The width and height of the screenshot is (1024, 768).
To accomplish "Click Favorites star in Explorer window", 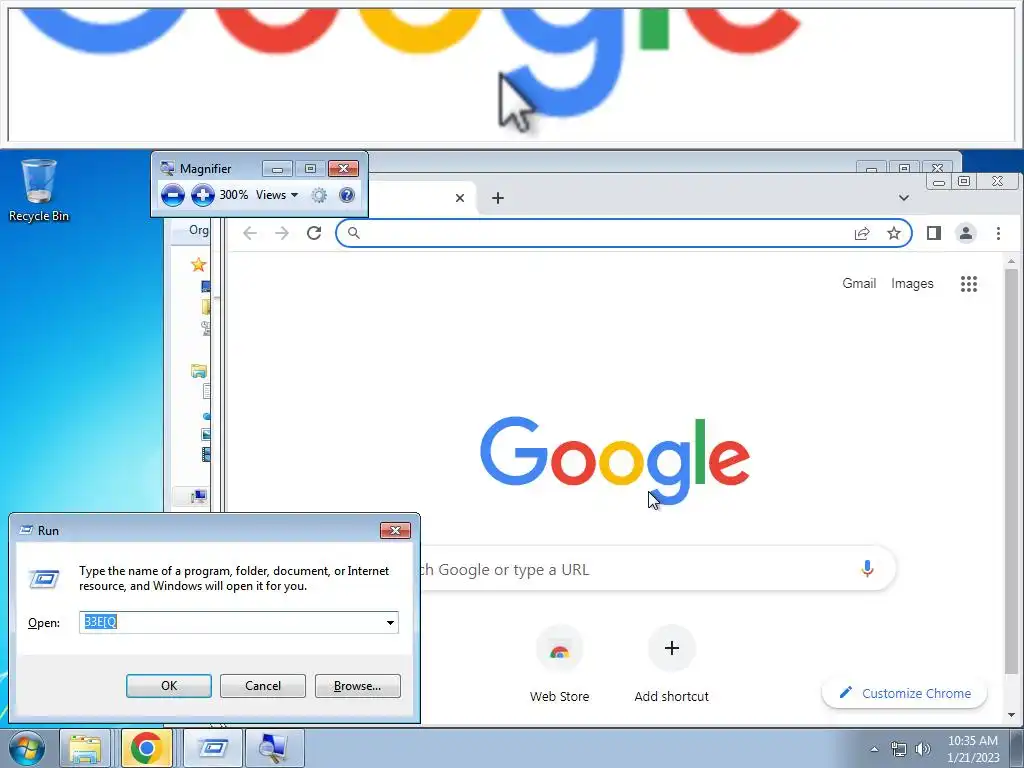I will [198, 264].
